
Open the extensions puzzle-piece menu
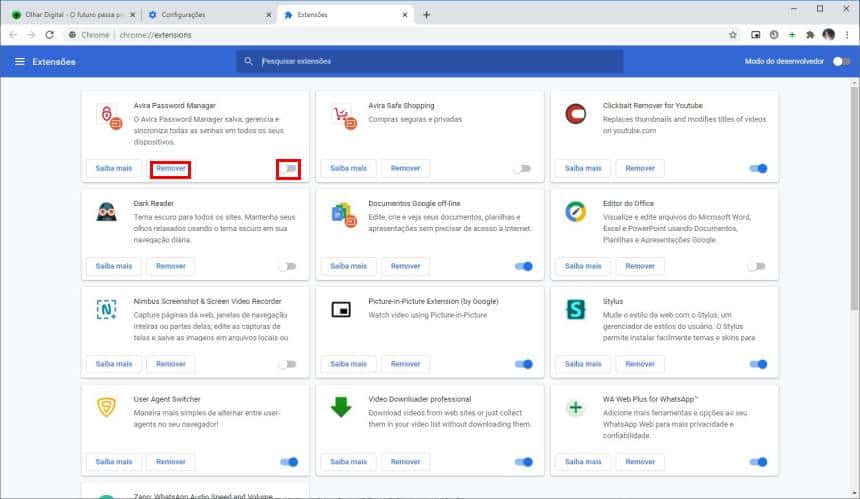coord(810,35)
